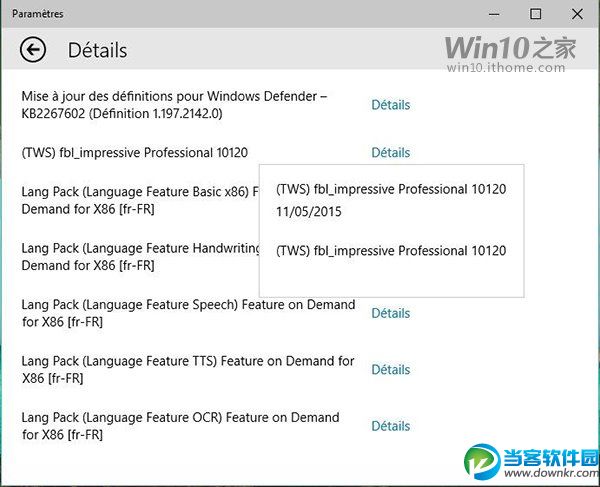Select Windows Defender KB2267602 update entry
Image resolution: width=600 pixels, height=487 pixels.
click(x=174, y=105)
